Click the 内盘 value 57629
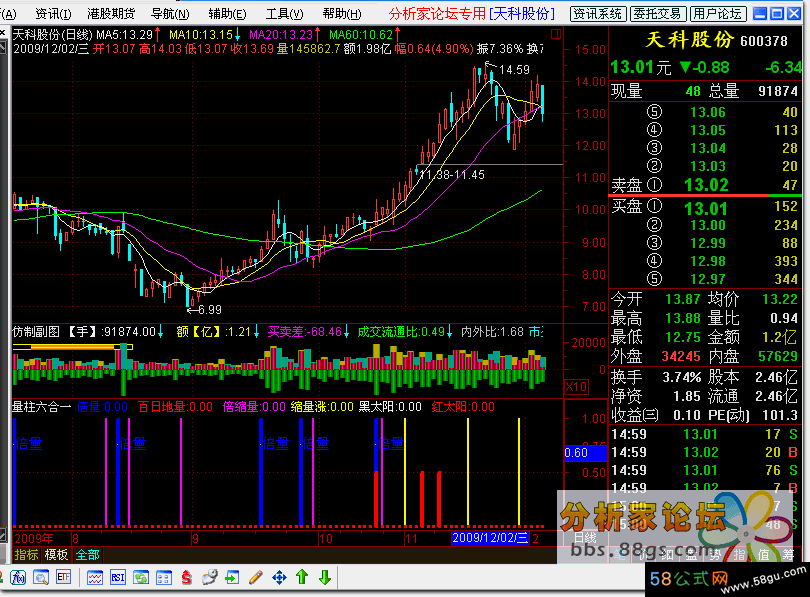 tap(778, 356)
